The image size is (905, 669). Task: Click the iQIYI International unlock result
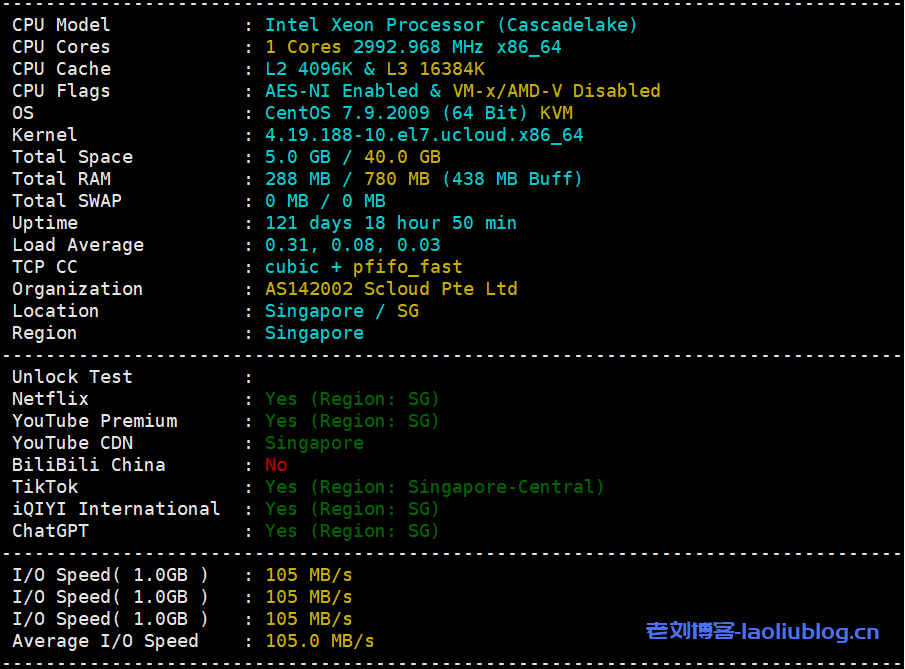pyautogui.click(x=352, y=509)
